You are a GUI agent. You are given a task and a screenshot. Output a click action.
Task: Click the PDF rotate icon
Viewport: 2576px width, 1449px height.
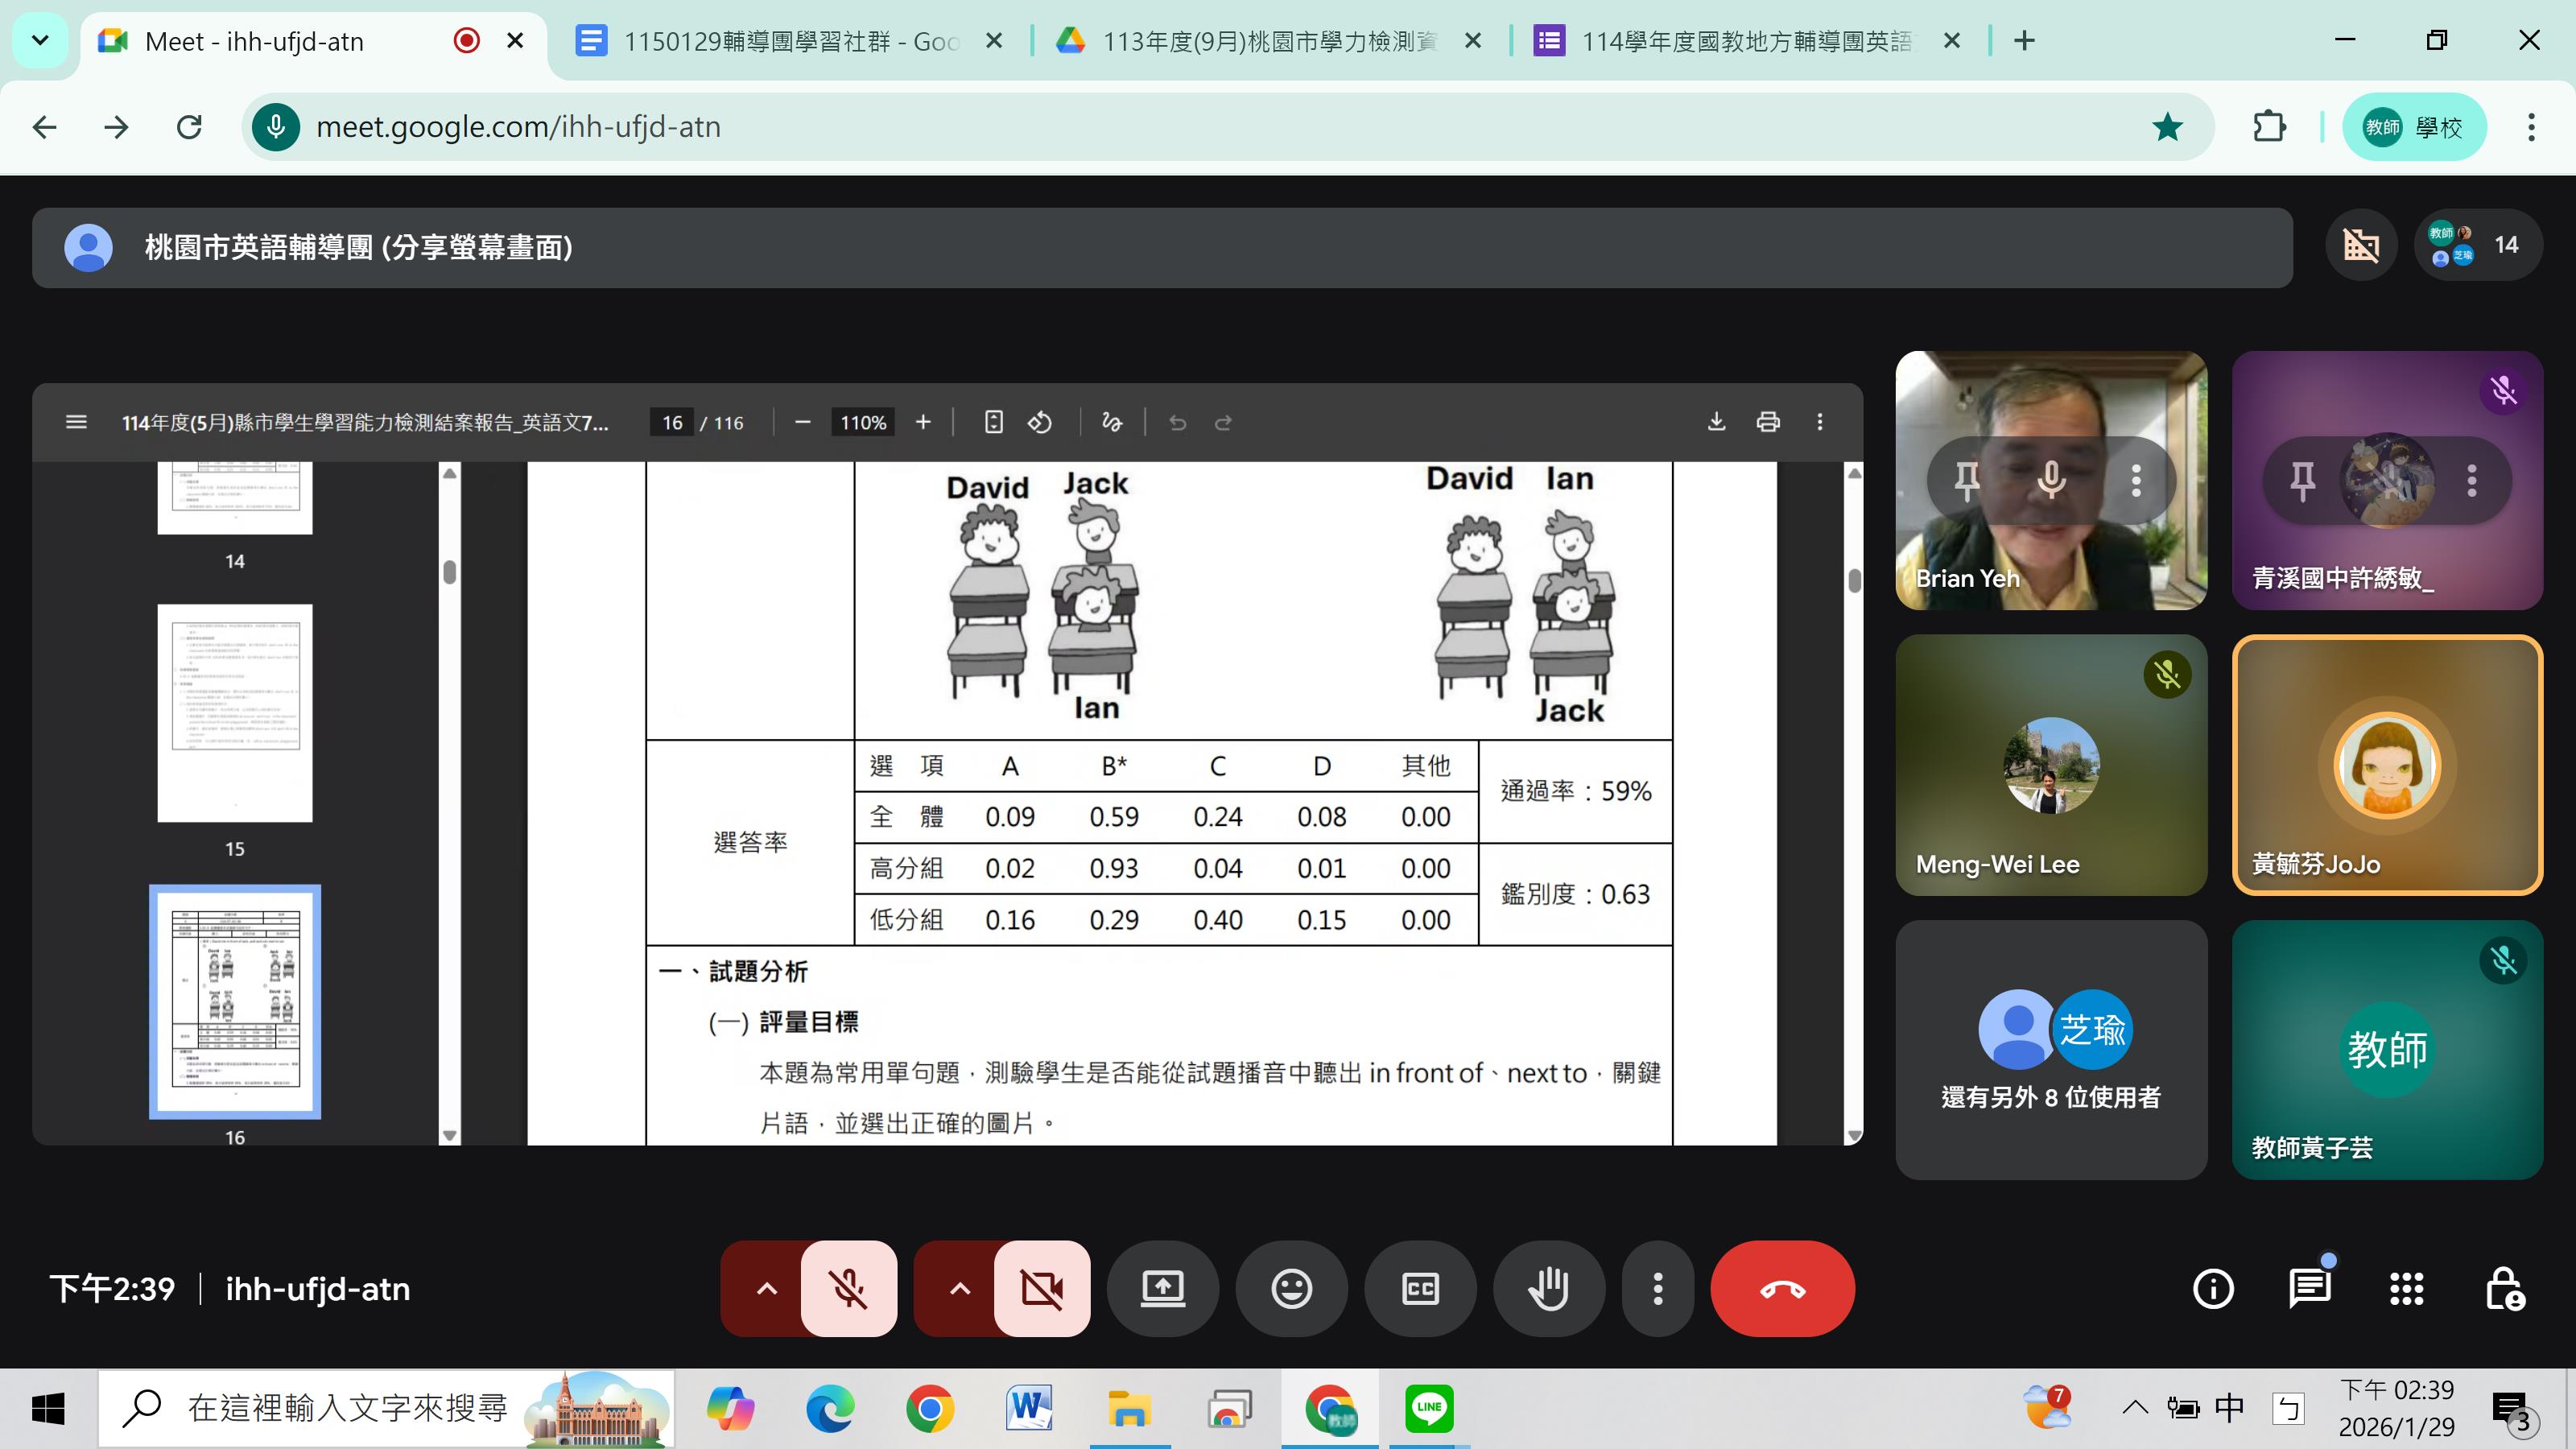point(1040,422)
